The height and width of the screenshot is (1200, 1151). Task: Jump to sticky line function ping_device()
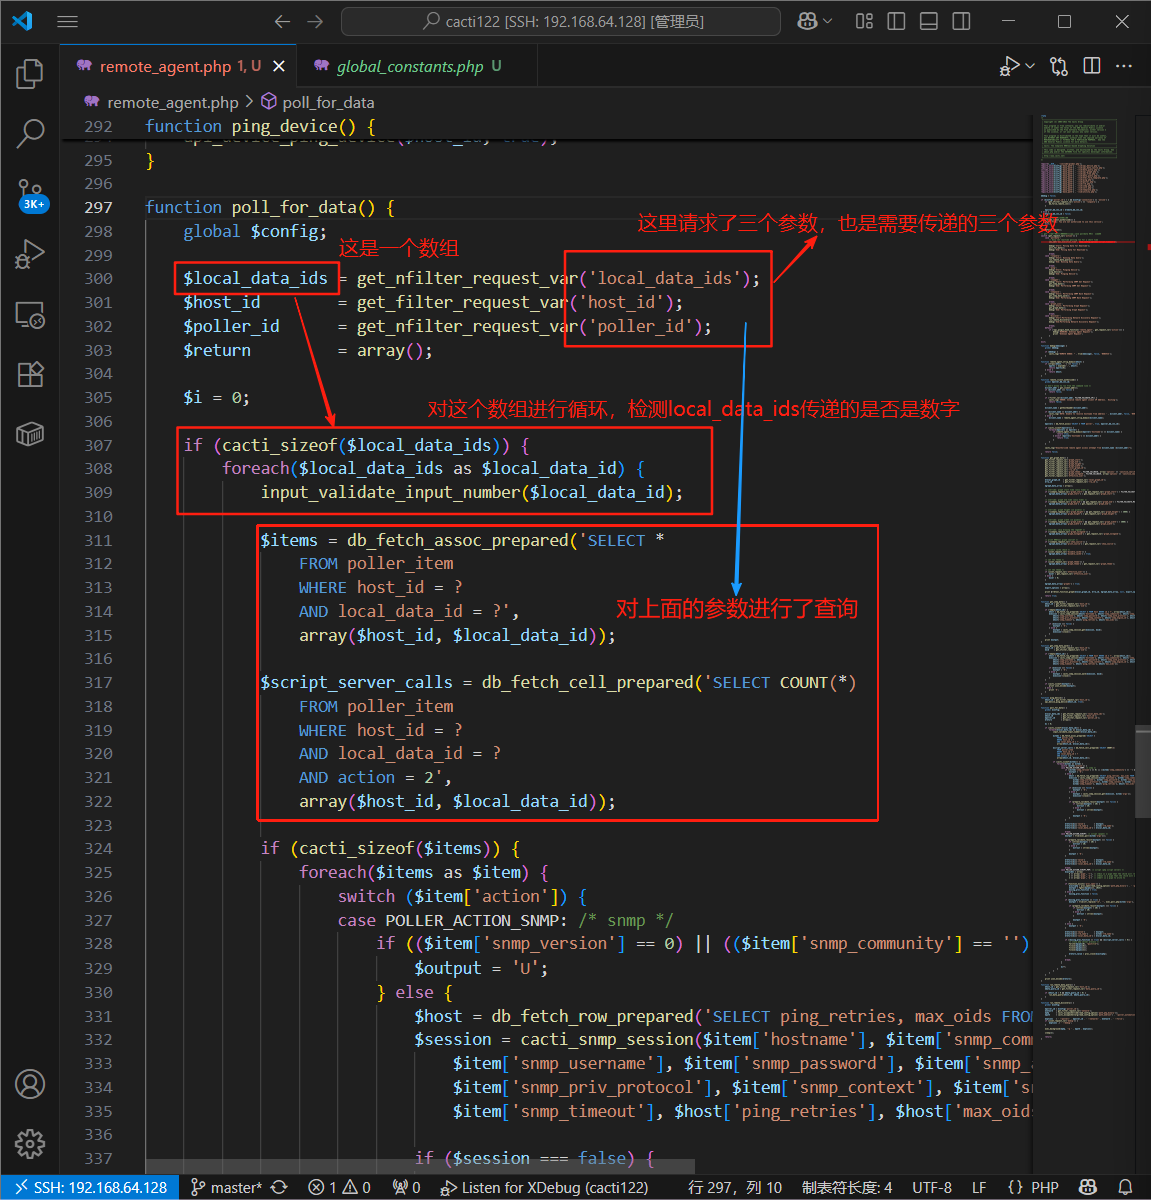(260, 126)
